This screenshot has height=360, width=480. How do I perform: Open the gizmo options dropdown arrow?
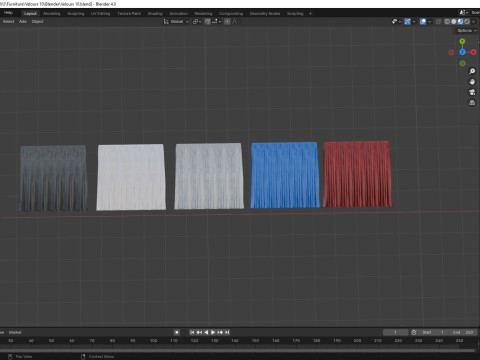coord(414,21)
